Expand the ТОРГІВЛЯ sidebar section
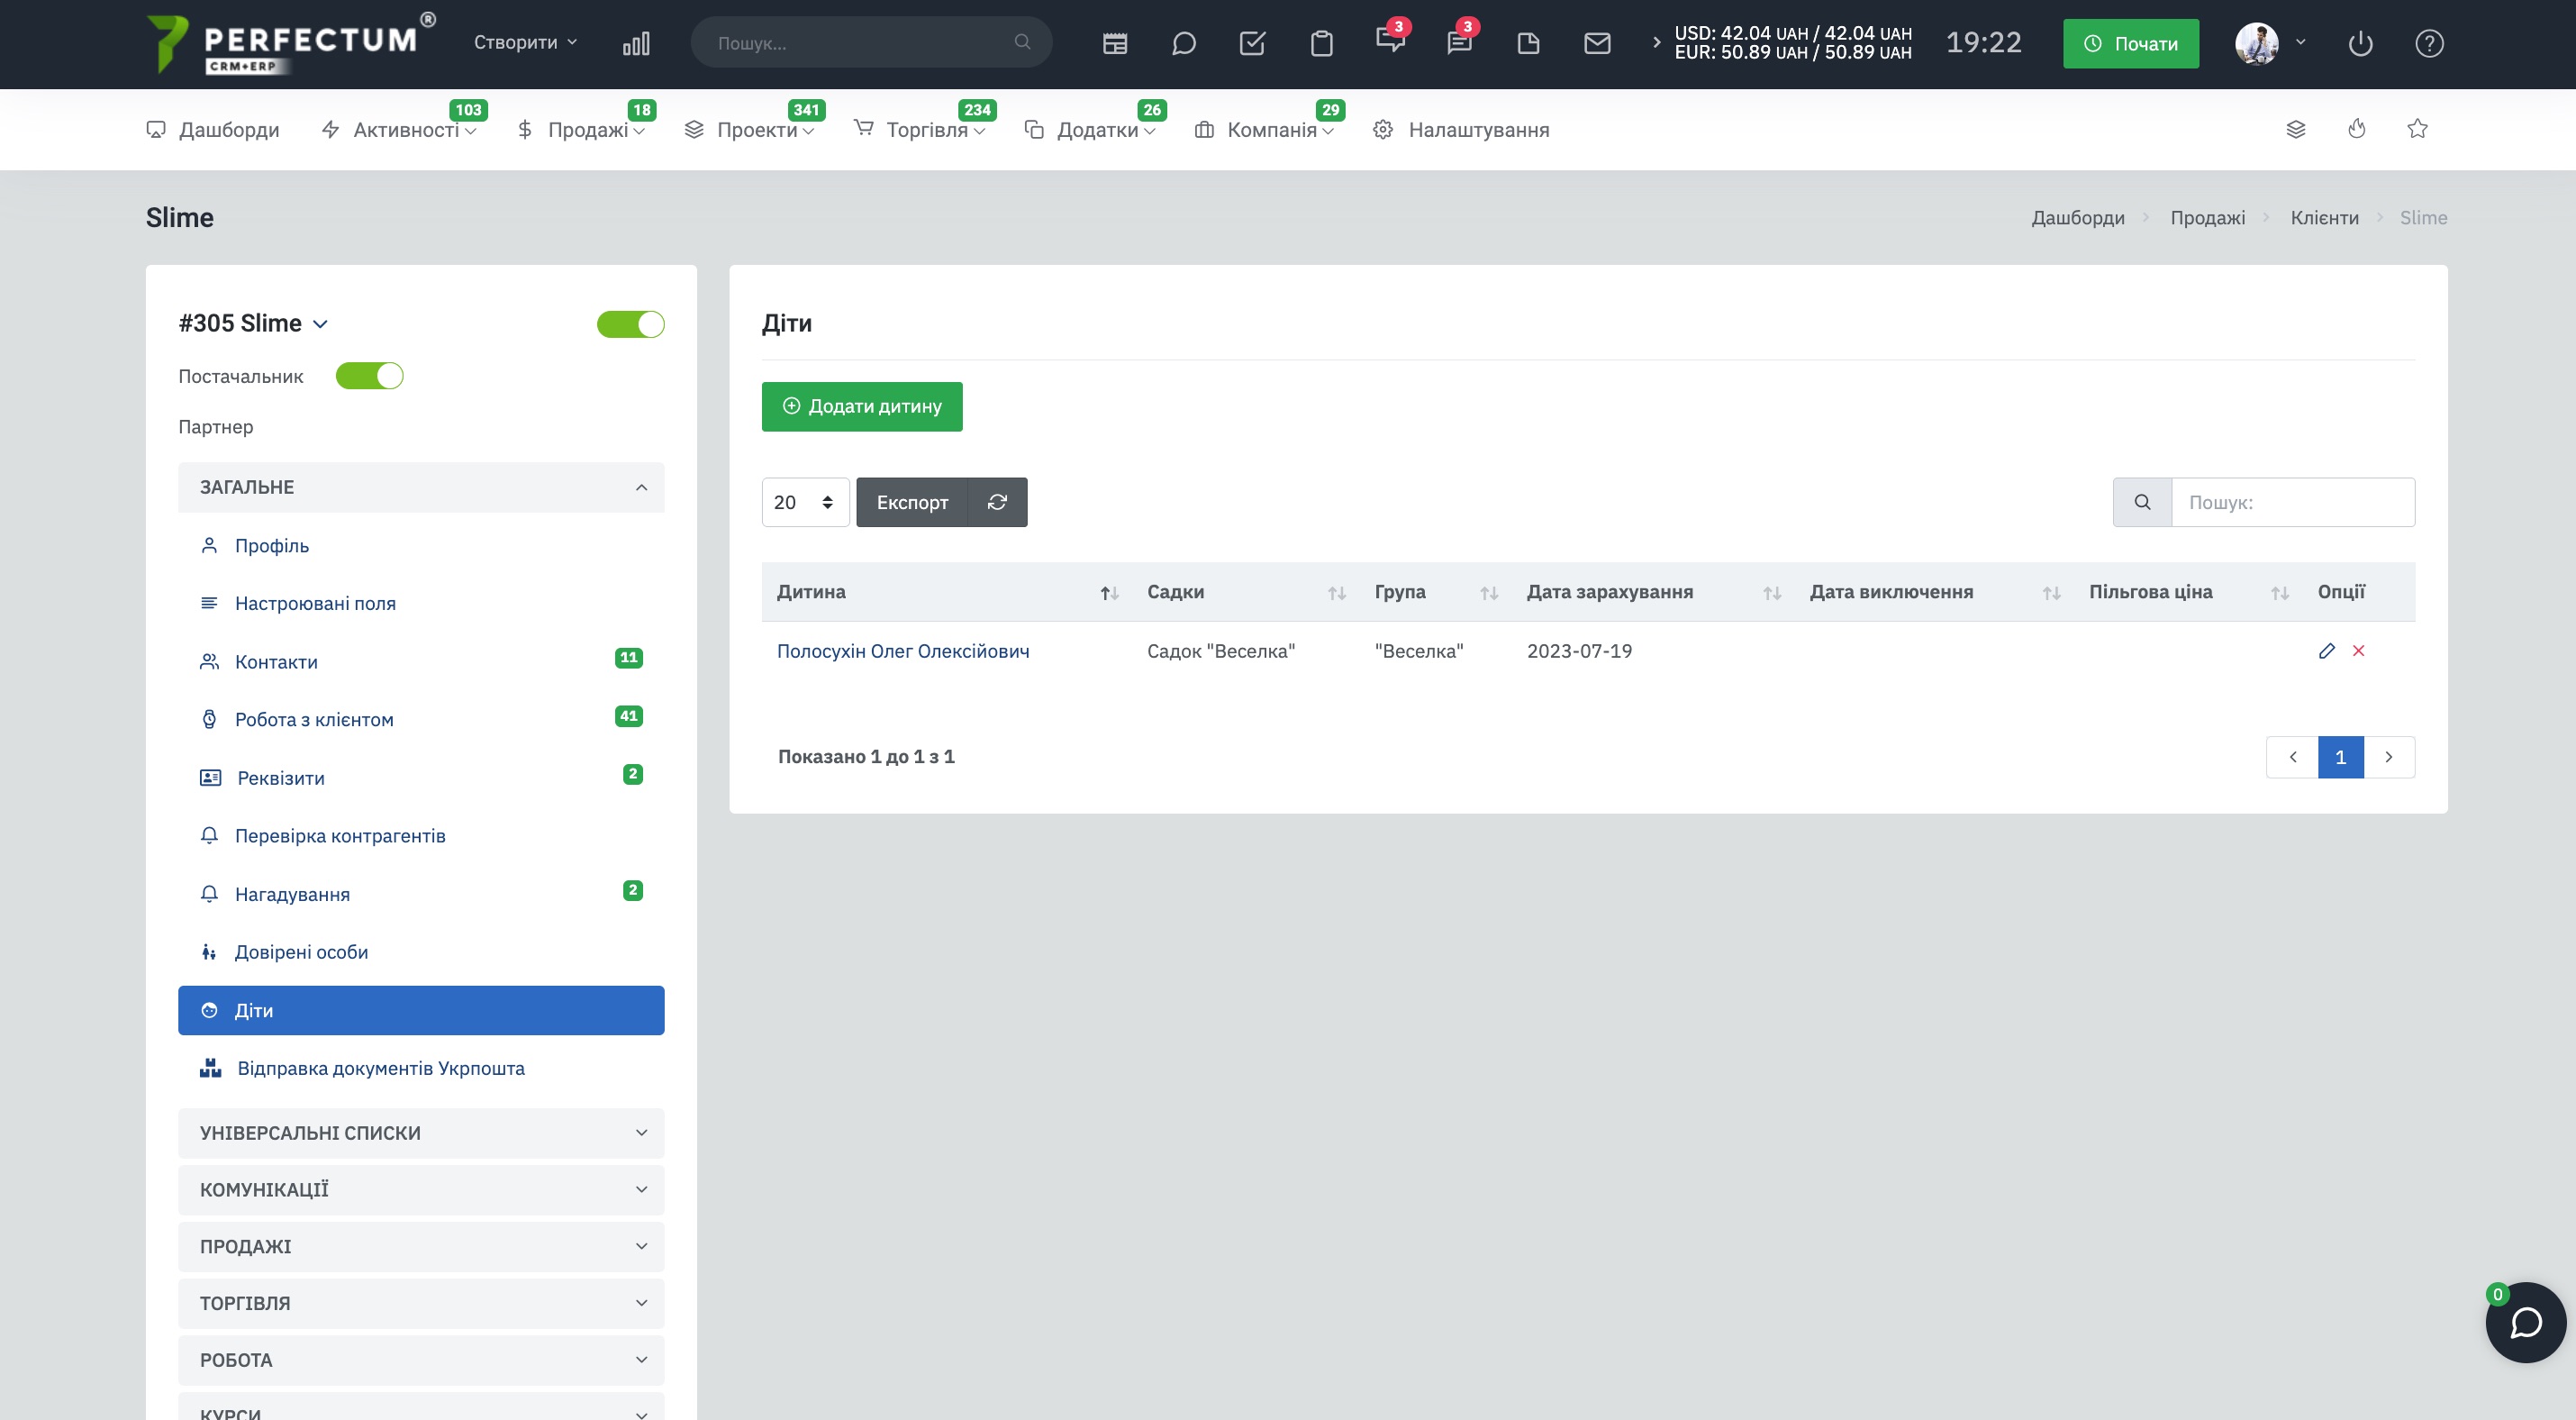Image resolution: width=2576 pixels, height=1420 pixels. [421, 1303]
